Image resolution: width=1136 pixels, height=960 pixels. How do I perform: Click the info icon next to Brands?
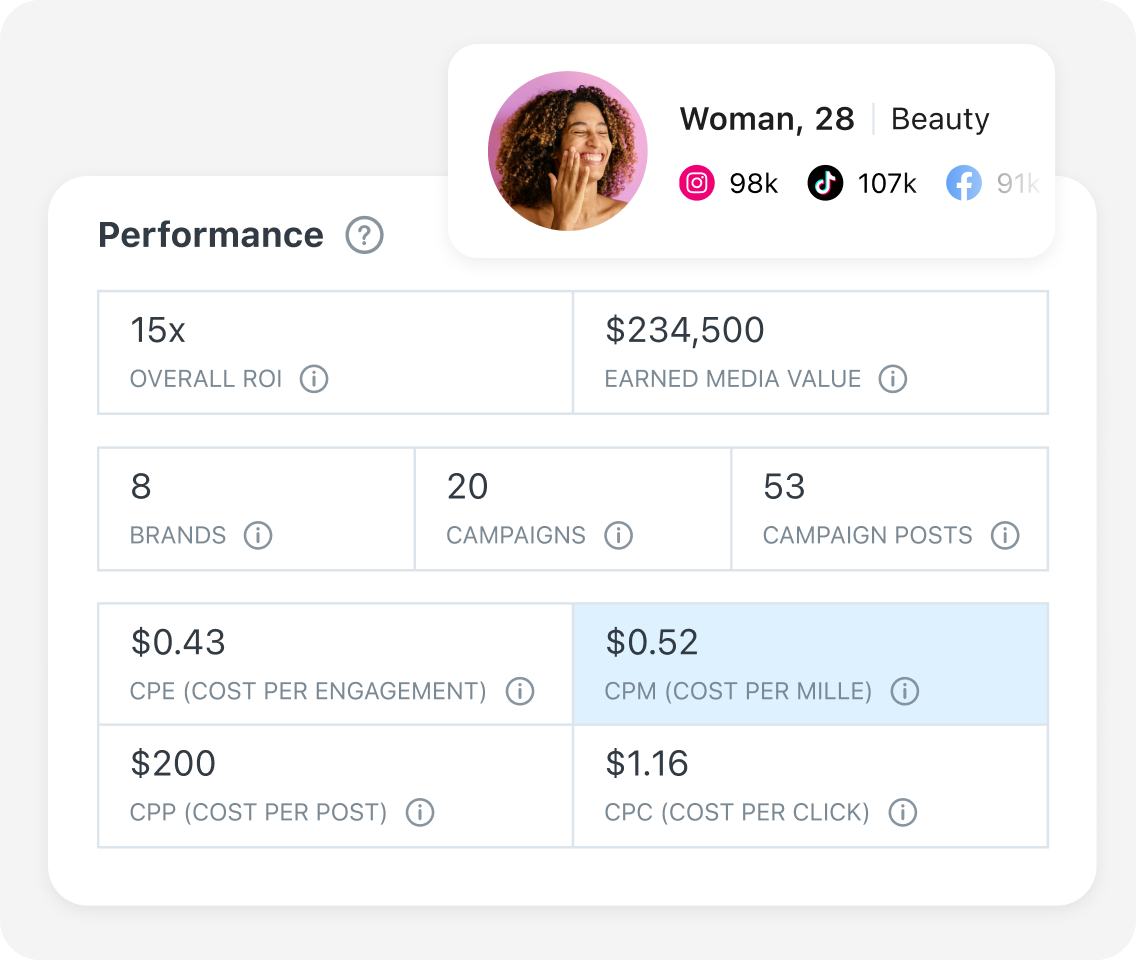[258, 536]
